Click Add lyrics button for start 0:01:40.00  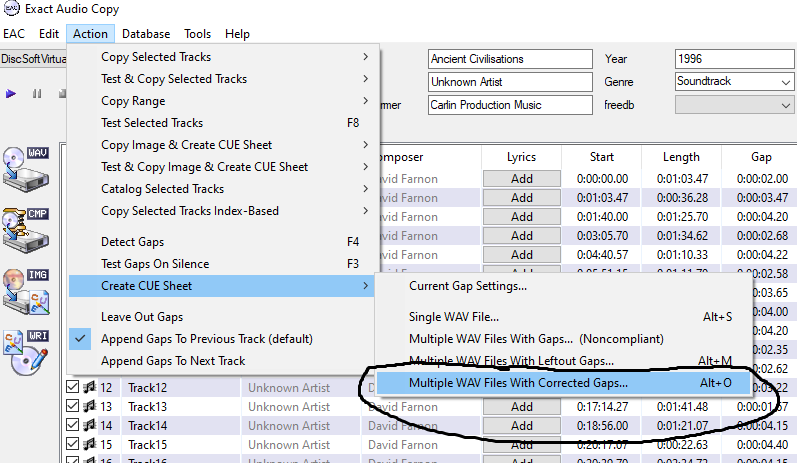click(x=522, y=217)
